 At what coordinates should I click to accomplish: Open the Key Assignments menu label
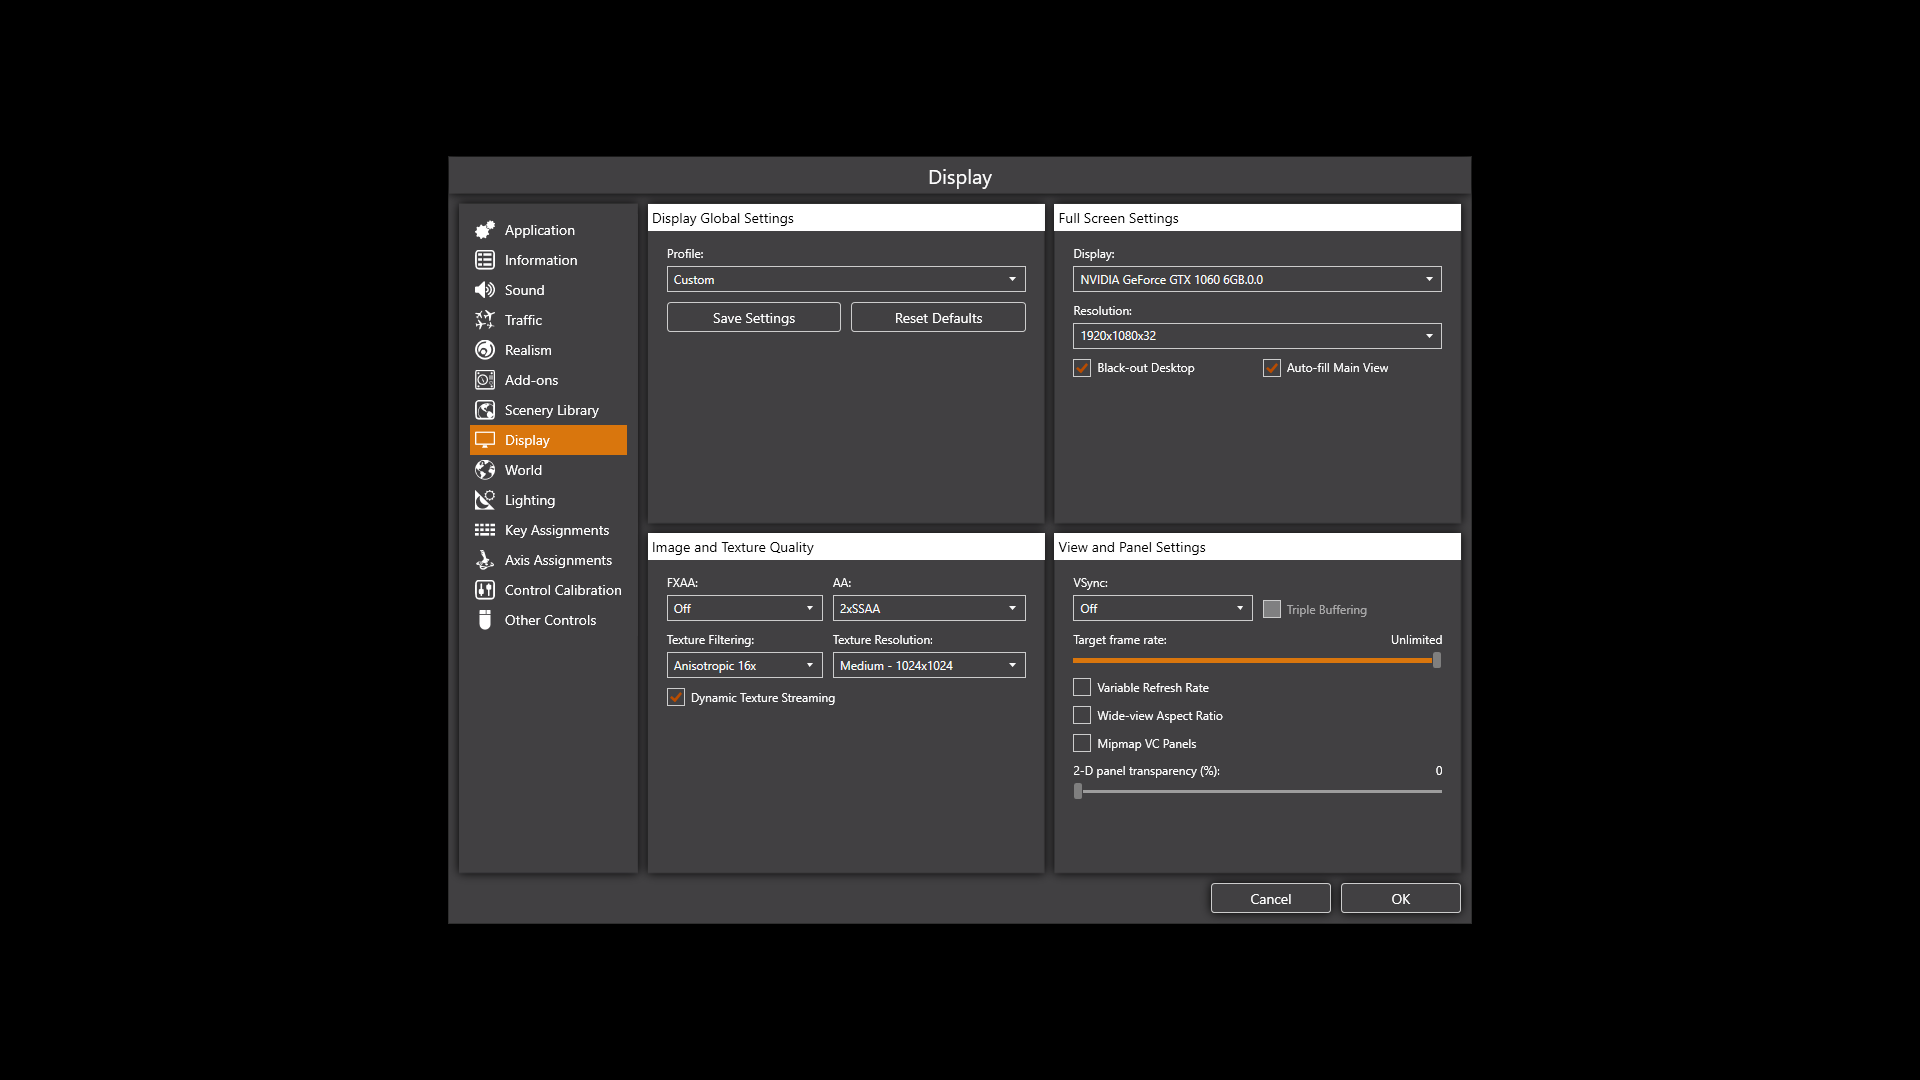tap(557, 530)
